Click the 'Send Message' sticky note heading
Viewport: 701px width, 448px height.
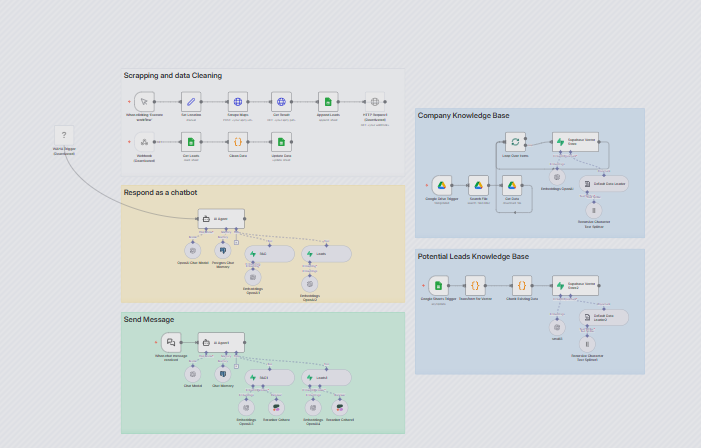(149, 320)
